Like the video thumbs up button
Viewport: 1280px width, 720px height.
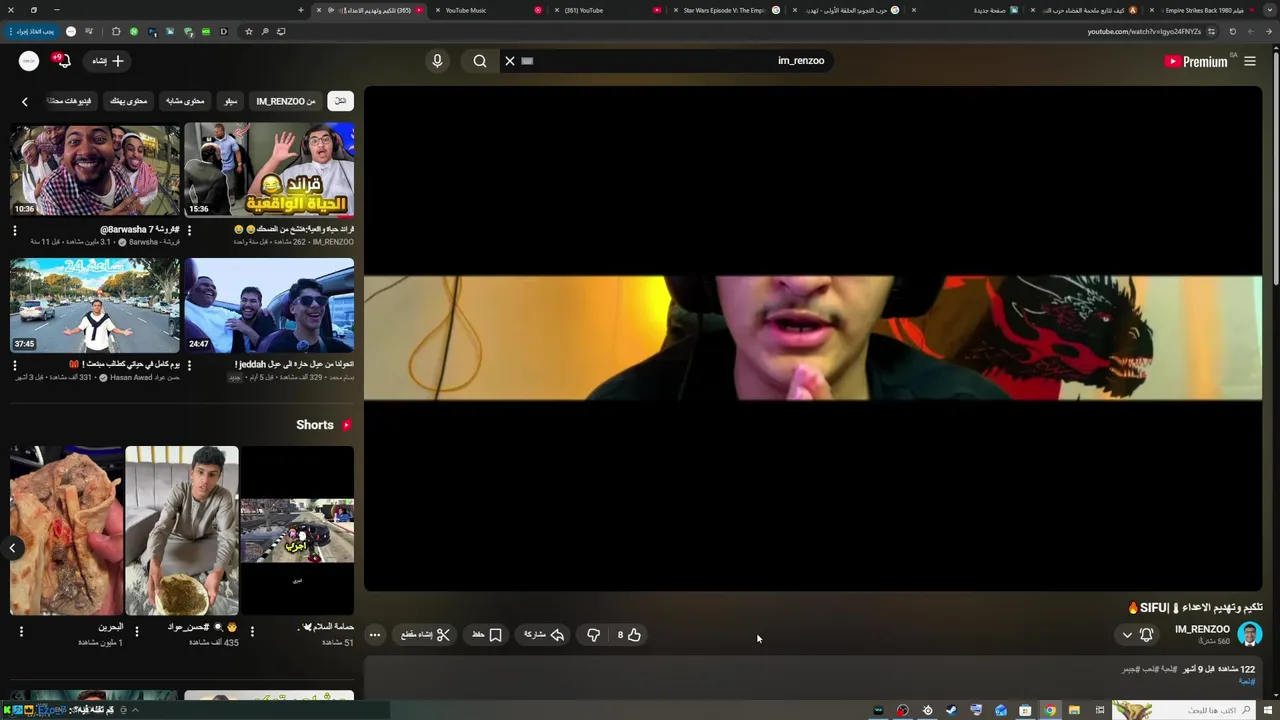point(628,635)
